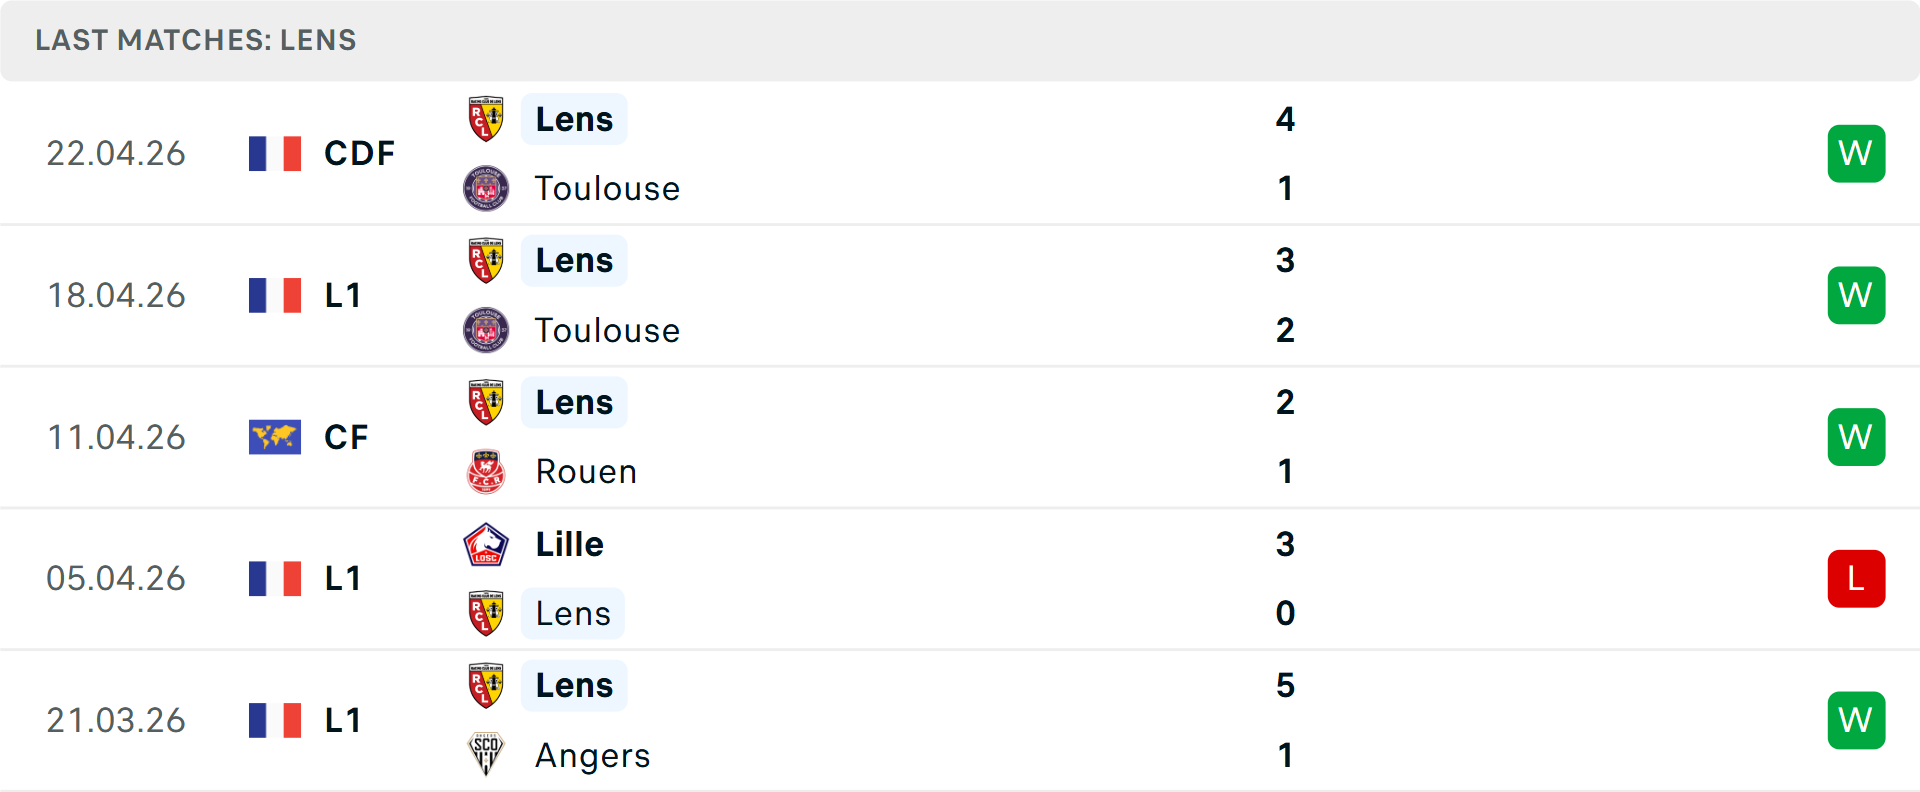The height and width of the screenshot is (792, 1920).
Task: Click the Rouen club crest
Action: 486,472
